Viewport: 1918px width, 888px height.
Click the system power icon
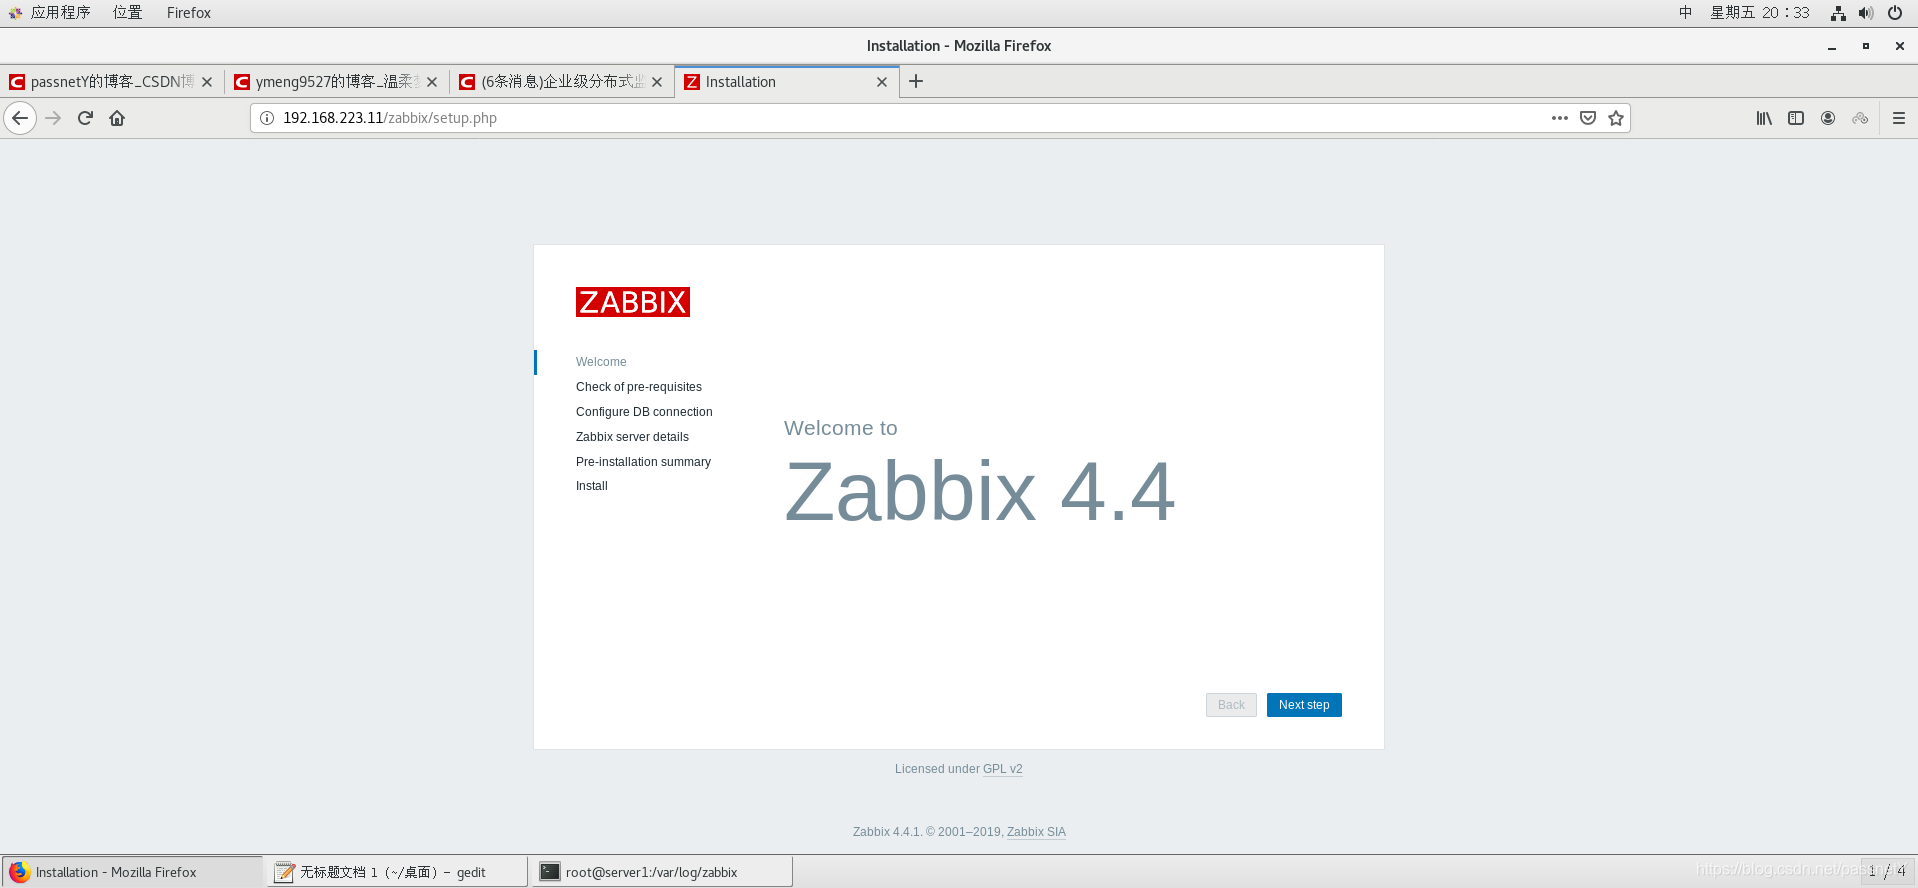click(x=1895, y=13)
